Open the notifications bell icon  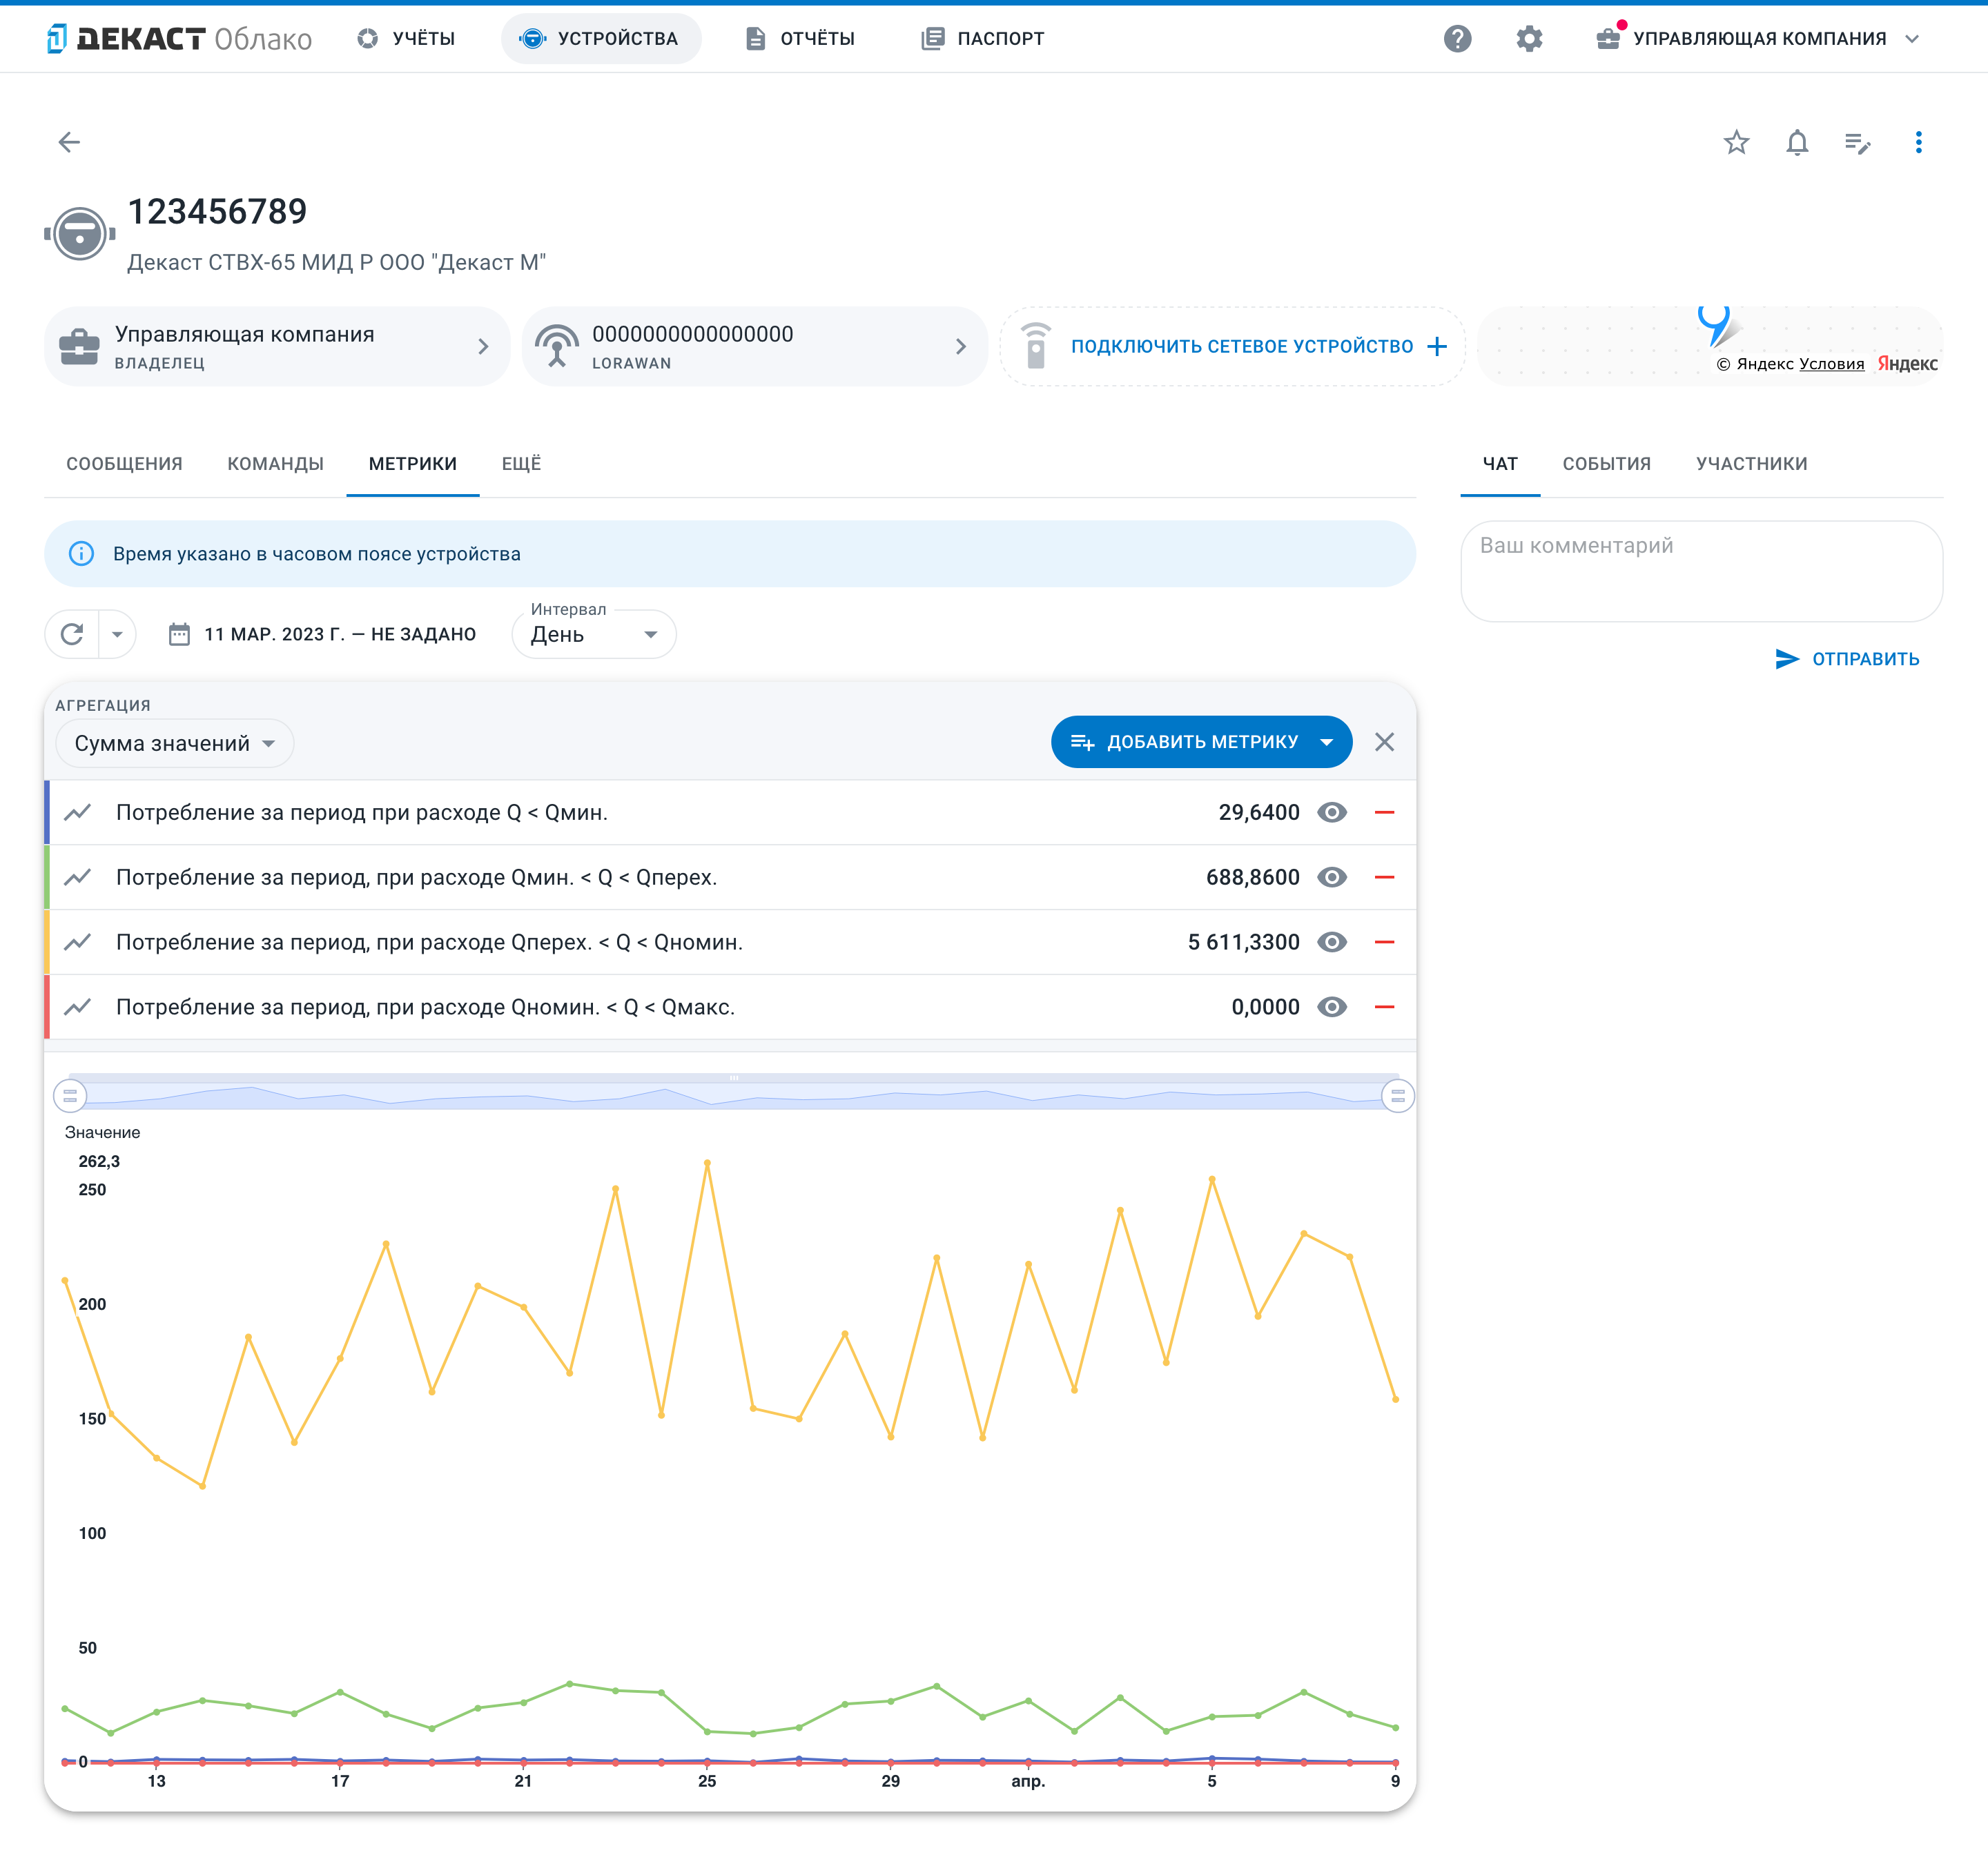click(x=1797, y=142)
